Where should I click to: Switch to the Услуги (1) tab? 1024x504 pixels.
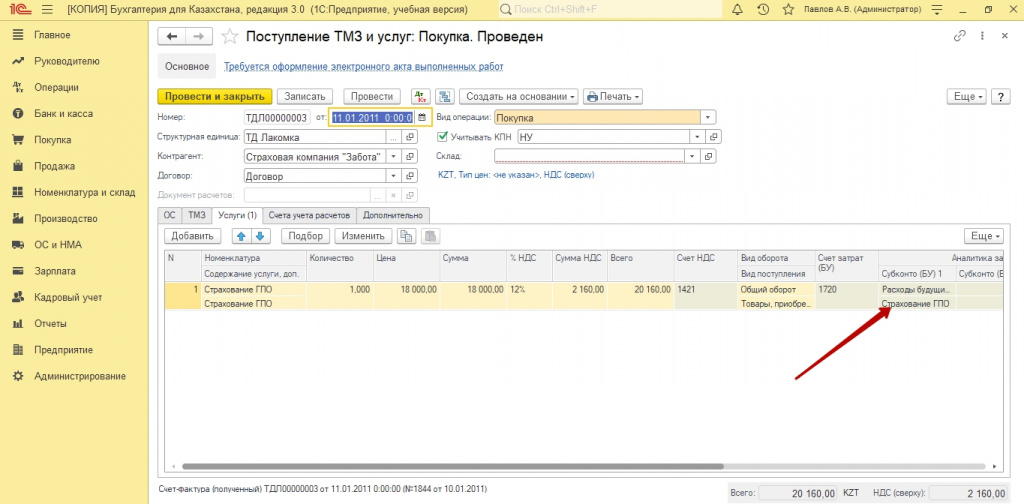pos(237,215)
